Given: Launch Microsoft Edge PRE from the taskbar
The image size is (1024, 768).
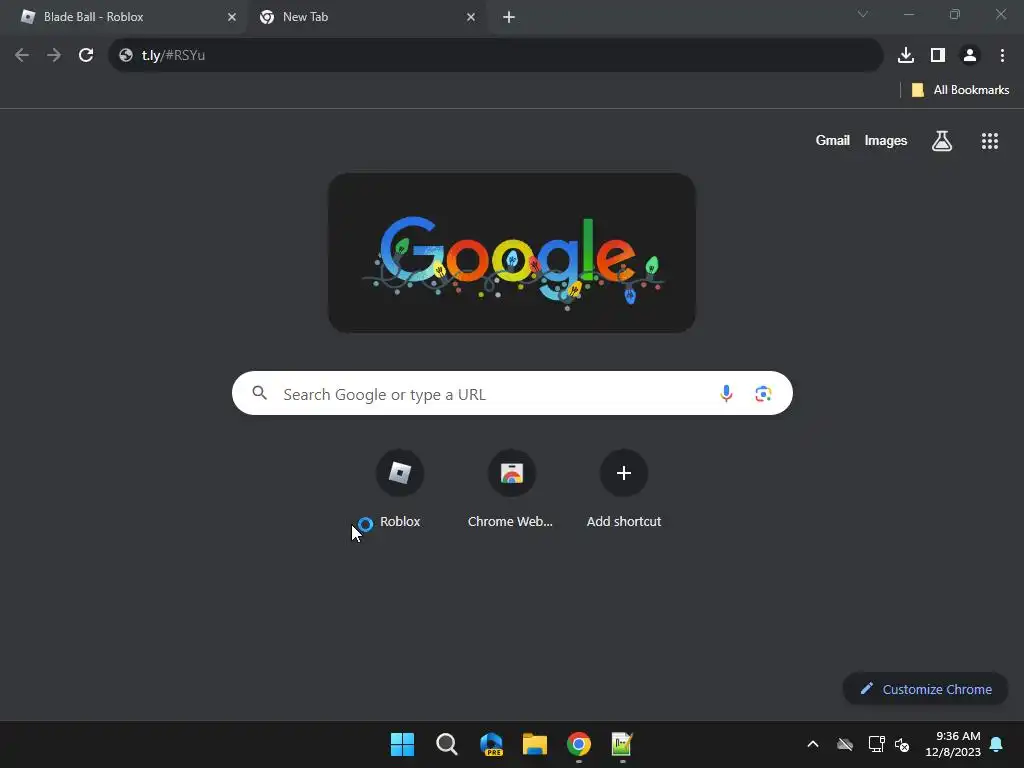Looking at the screenshot, I should click(491, 744).
